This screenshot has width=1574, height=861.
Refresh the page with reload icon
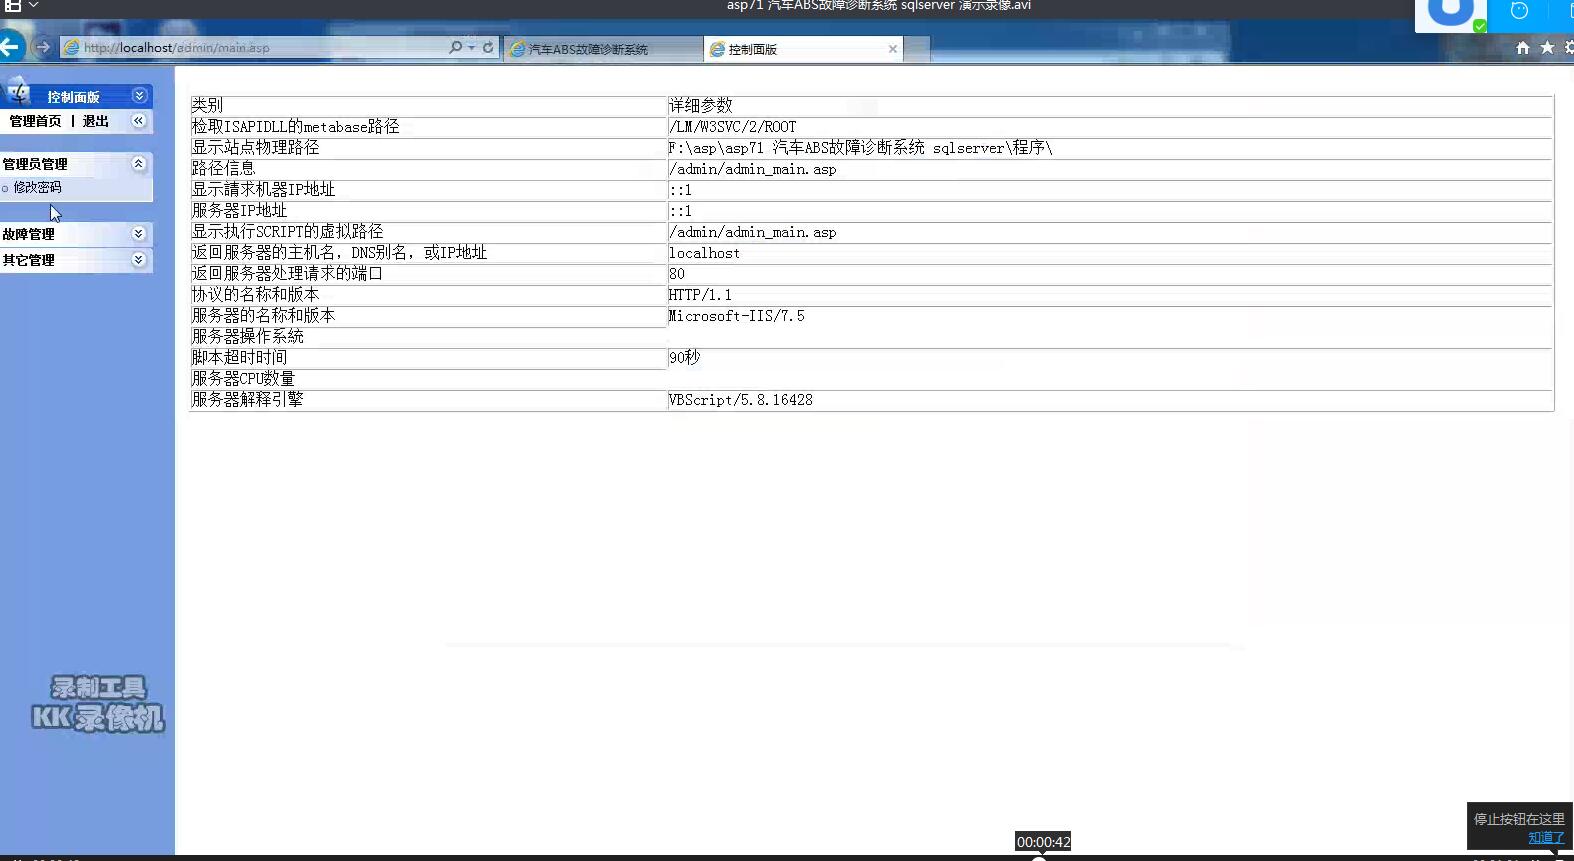tap(488, 47)
